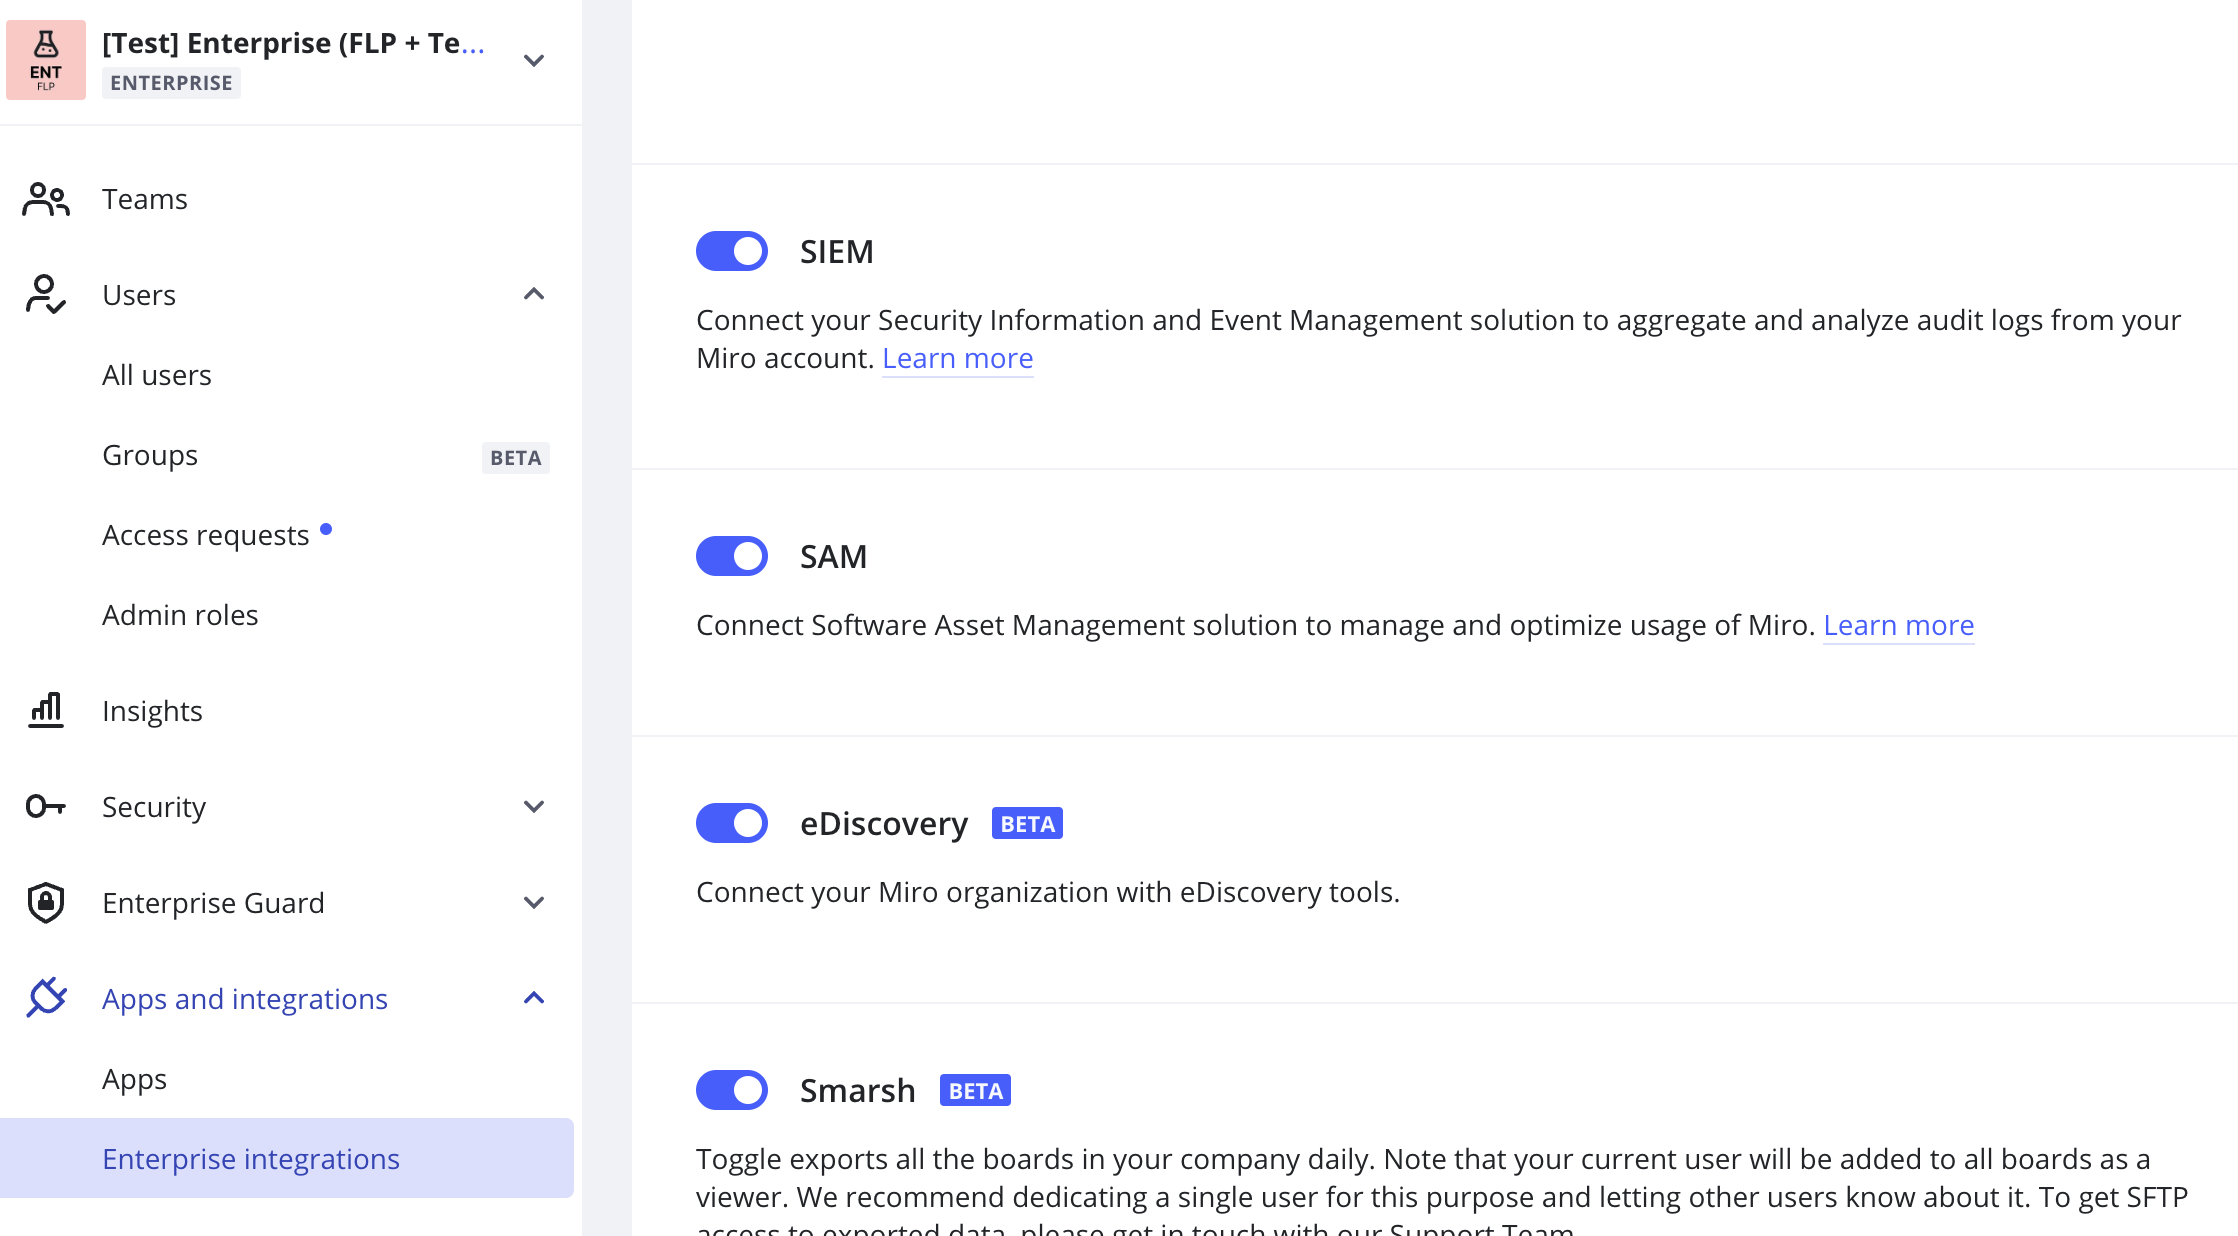Disable the SIEM integration
2238x1236 pixels.
(x=731, y=251)
